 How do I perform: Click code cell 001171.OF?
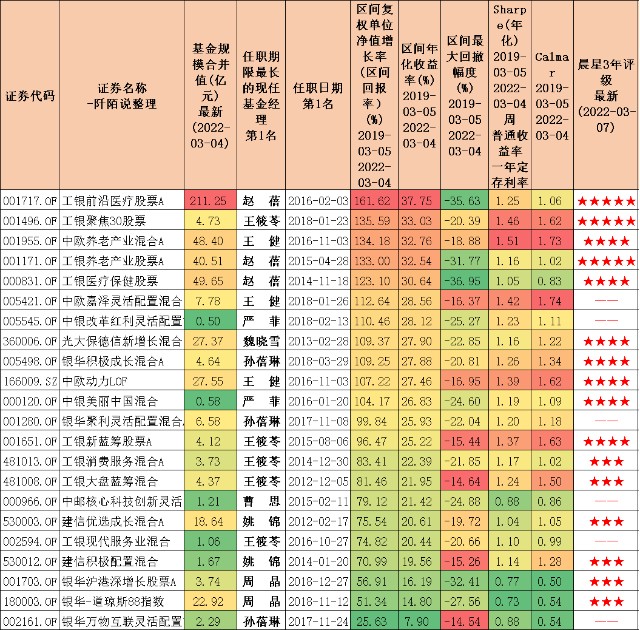30,260
